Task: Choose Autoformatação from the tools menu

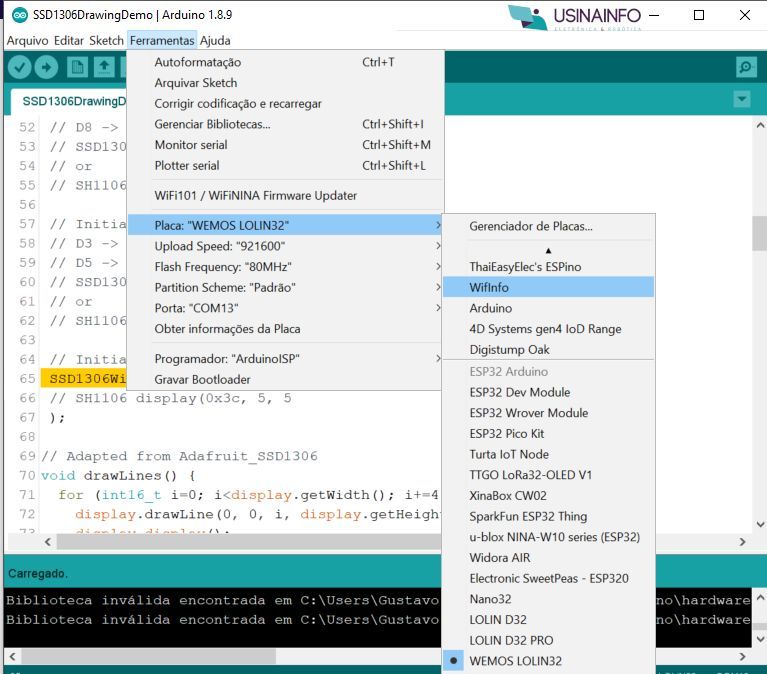Action: pos(285,62)
